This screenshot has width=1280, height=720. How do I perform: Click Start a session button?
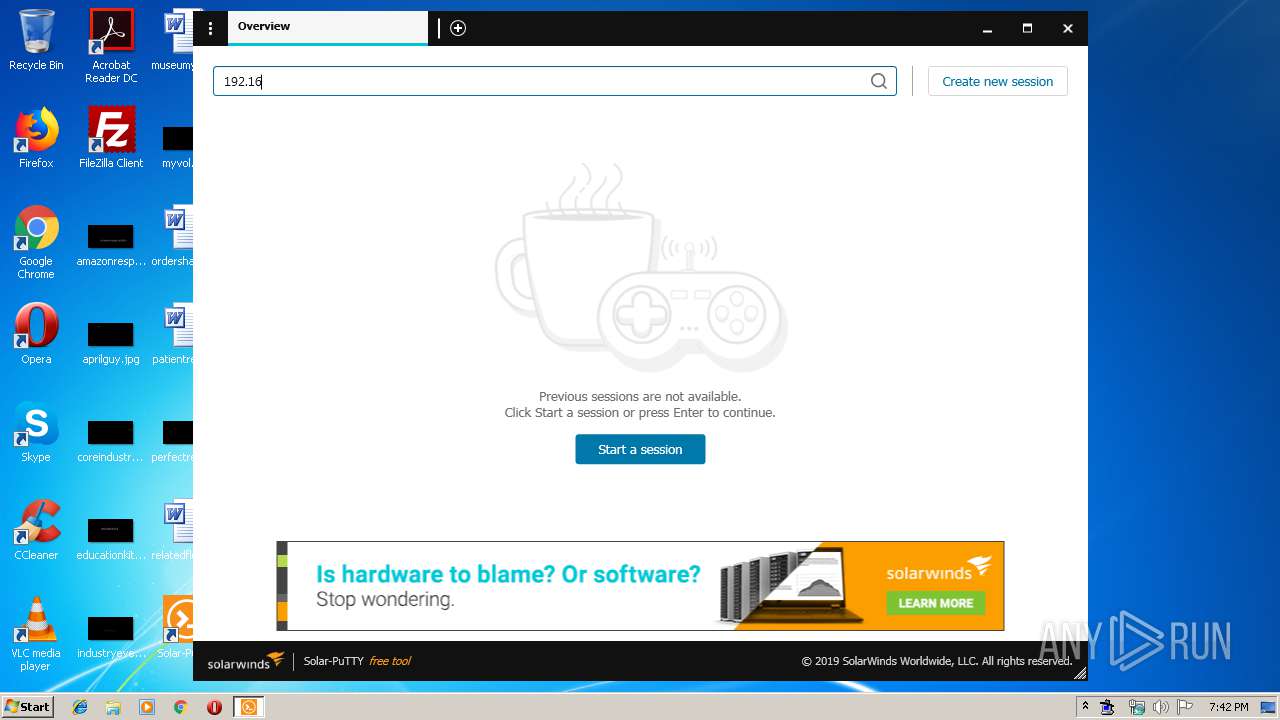[x=640, y=449]
